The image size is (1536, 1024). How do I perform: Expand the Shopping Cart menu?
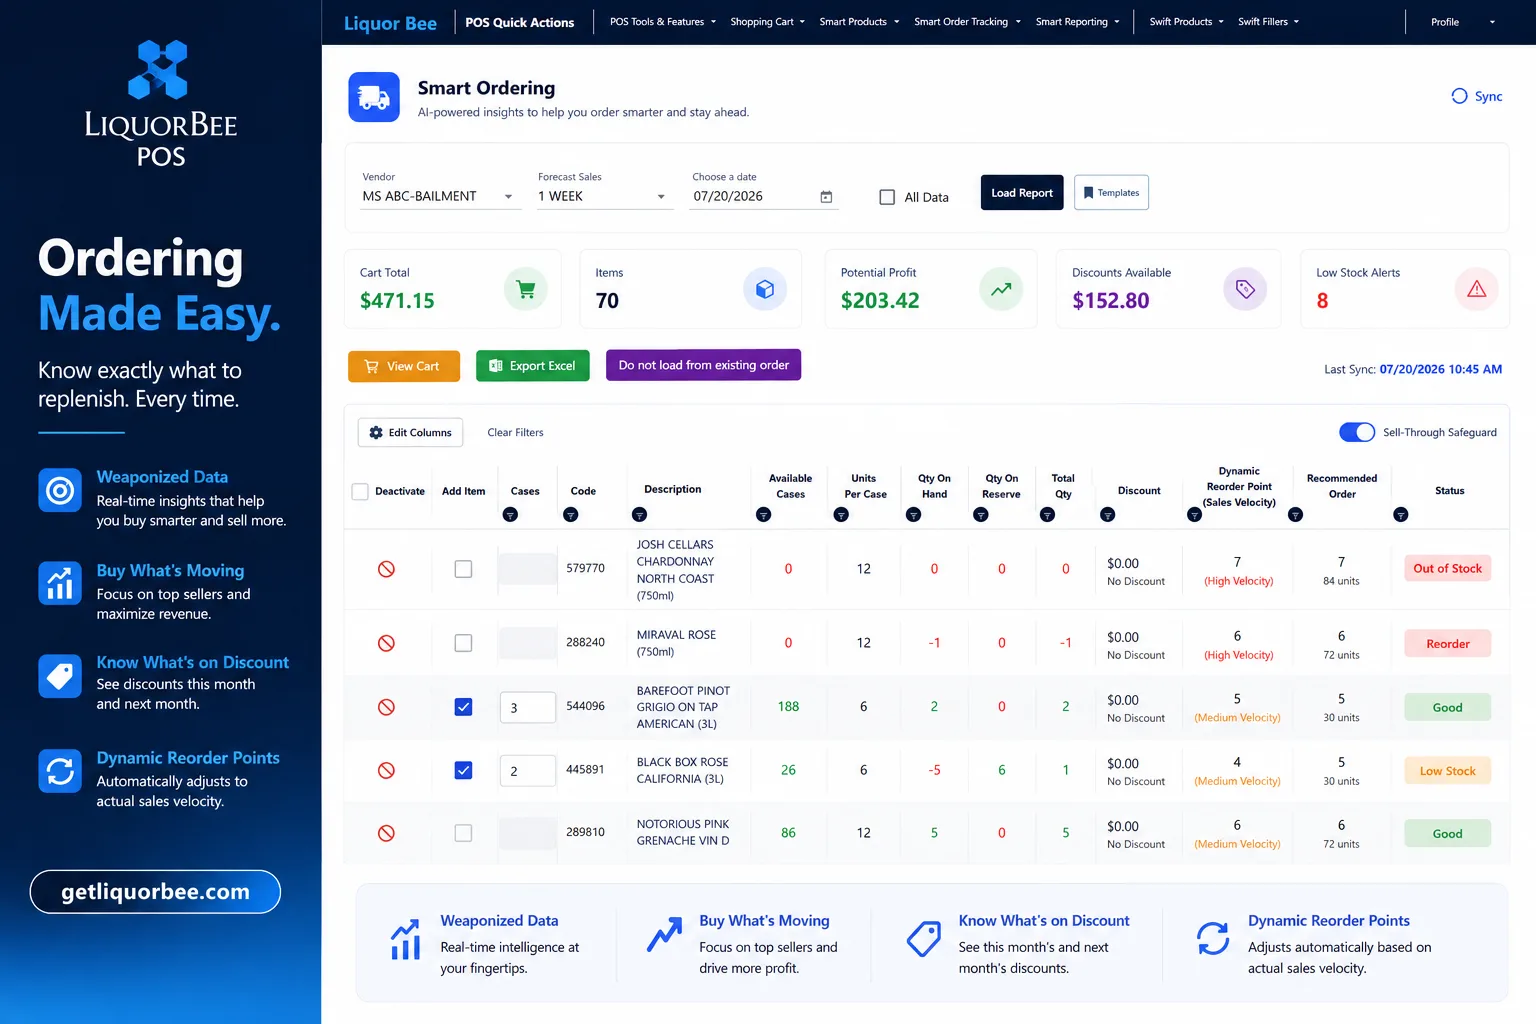(768, 22)
